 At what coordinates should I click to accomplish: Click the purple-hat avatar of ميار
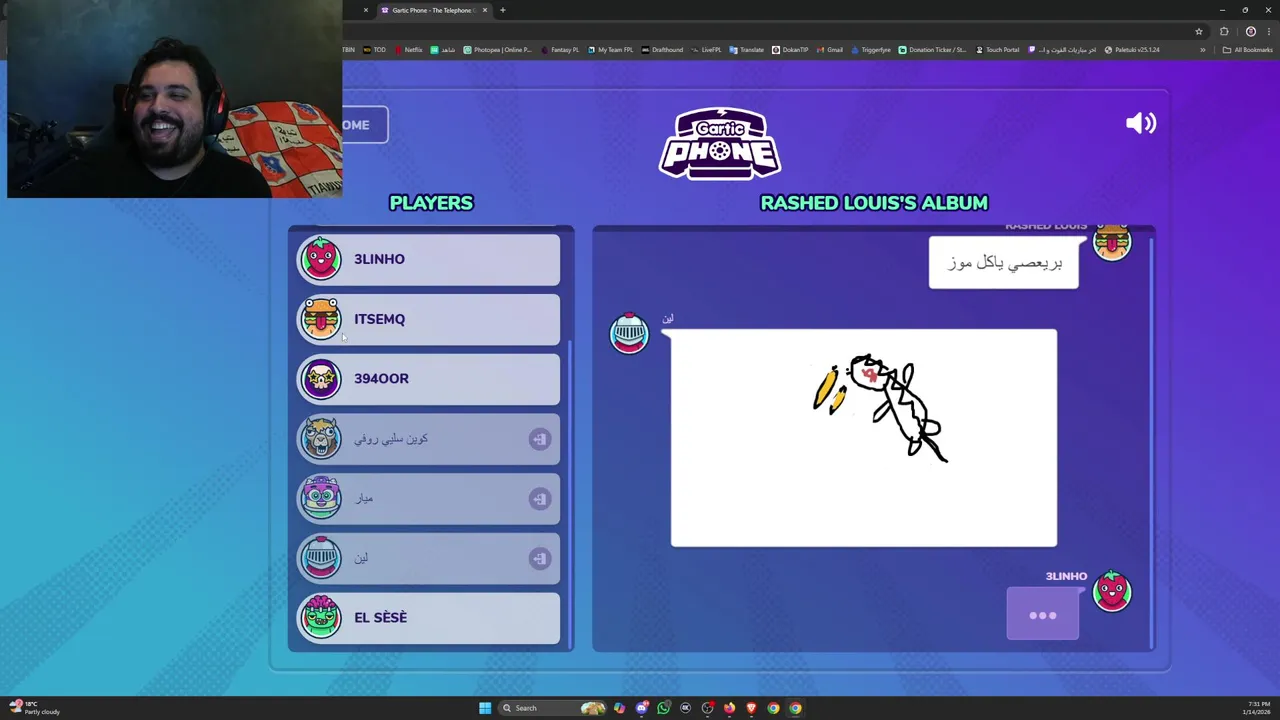pyautogui.click(x=321, y=498)
